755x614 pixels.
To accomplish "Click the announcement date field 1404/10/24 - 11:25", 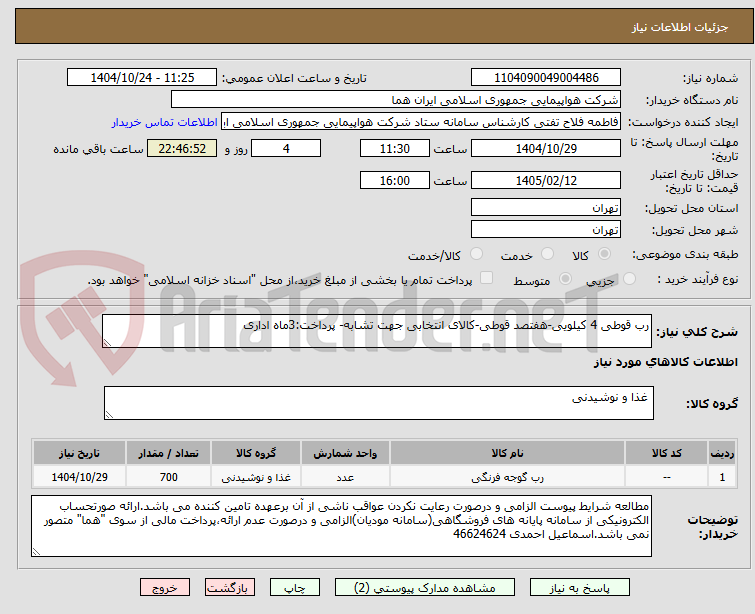I will (142, 77).
